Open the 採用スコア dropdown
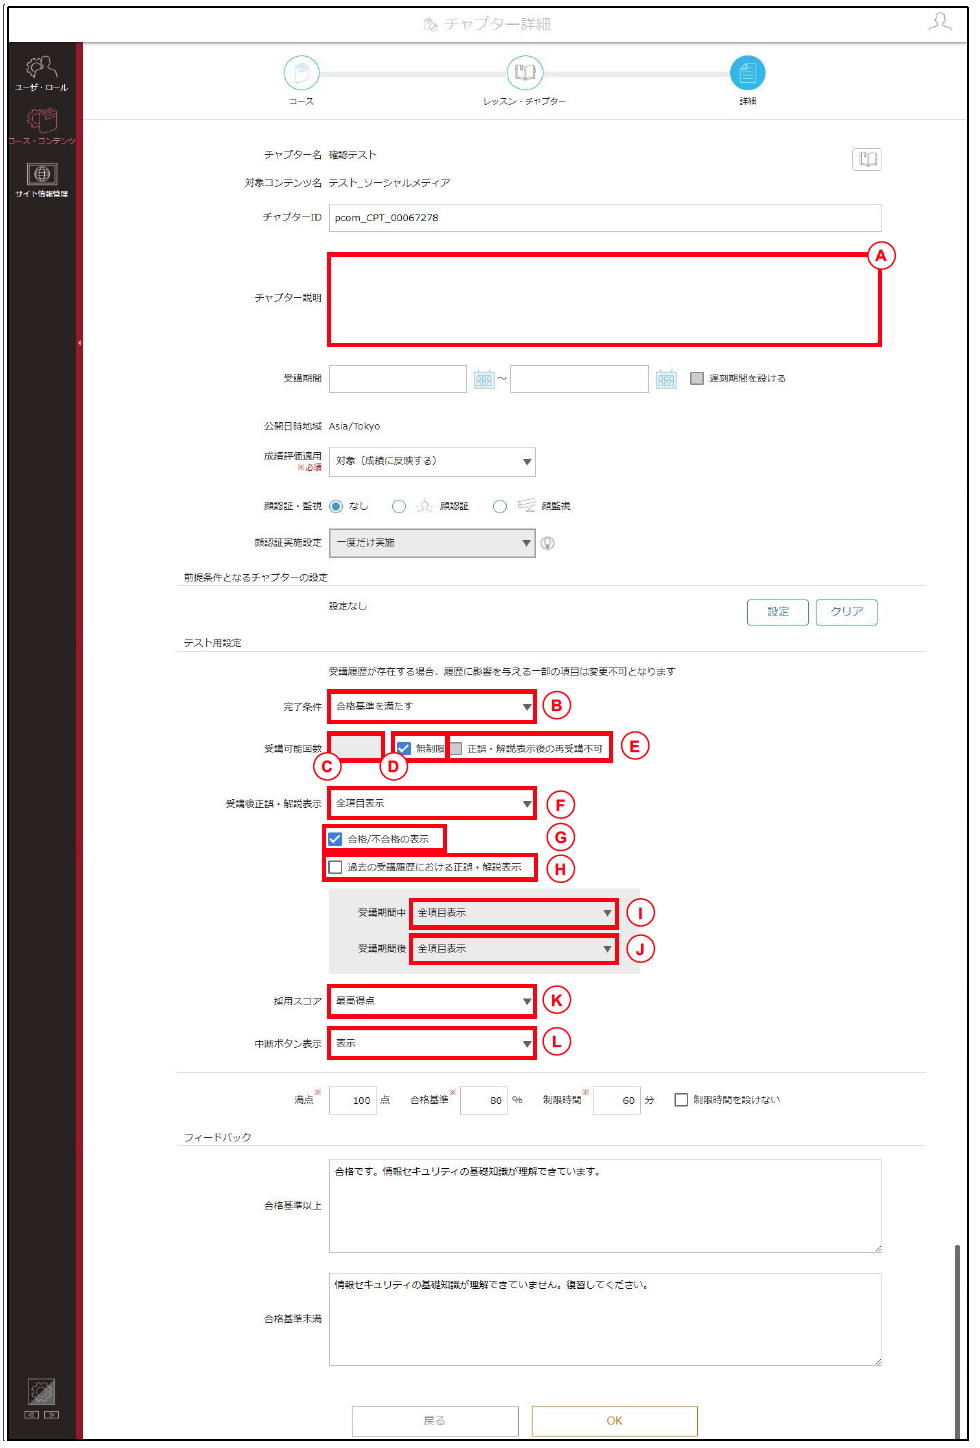 click(432, 1000)
